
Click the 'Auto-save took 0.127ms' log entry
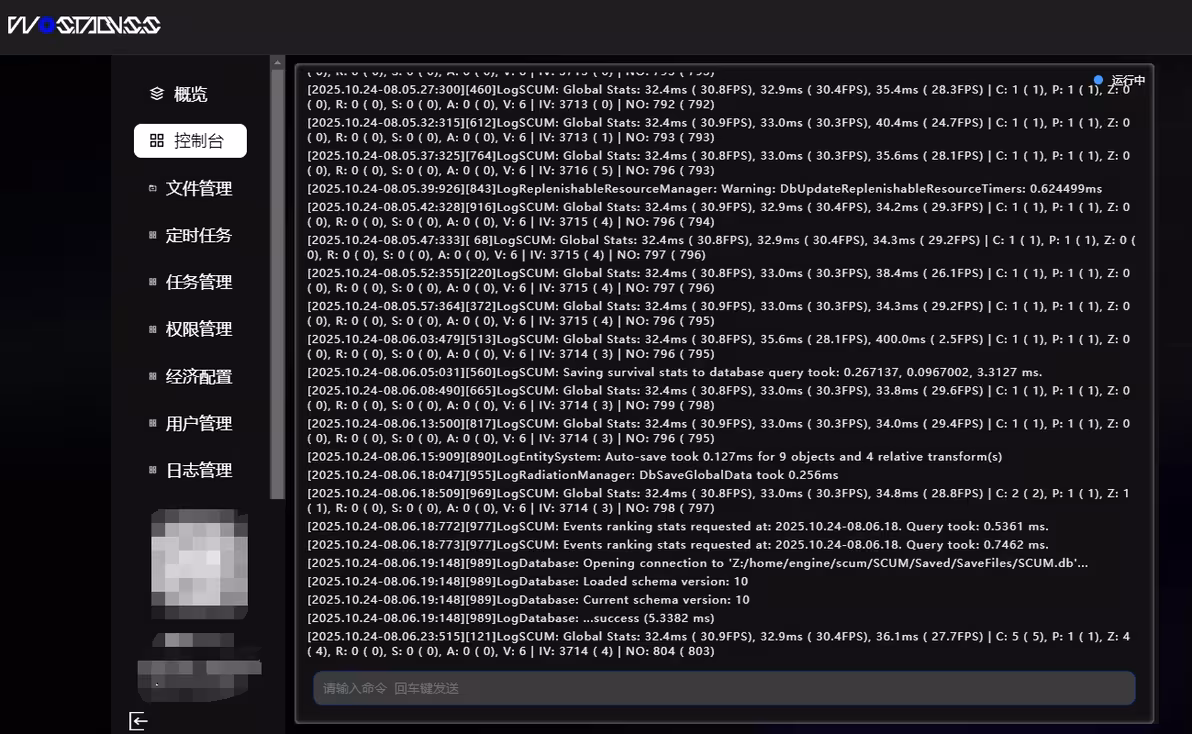(x=654, y=456)
